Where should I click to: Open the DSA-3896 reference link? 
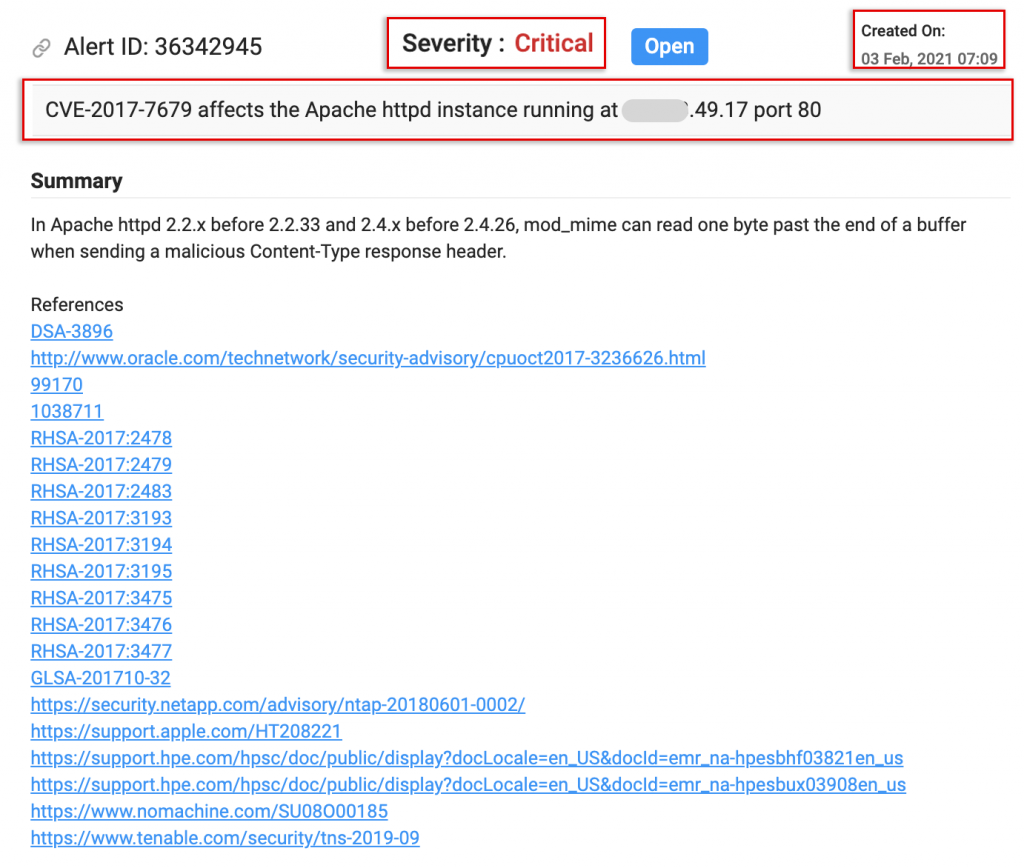(72, 332)
